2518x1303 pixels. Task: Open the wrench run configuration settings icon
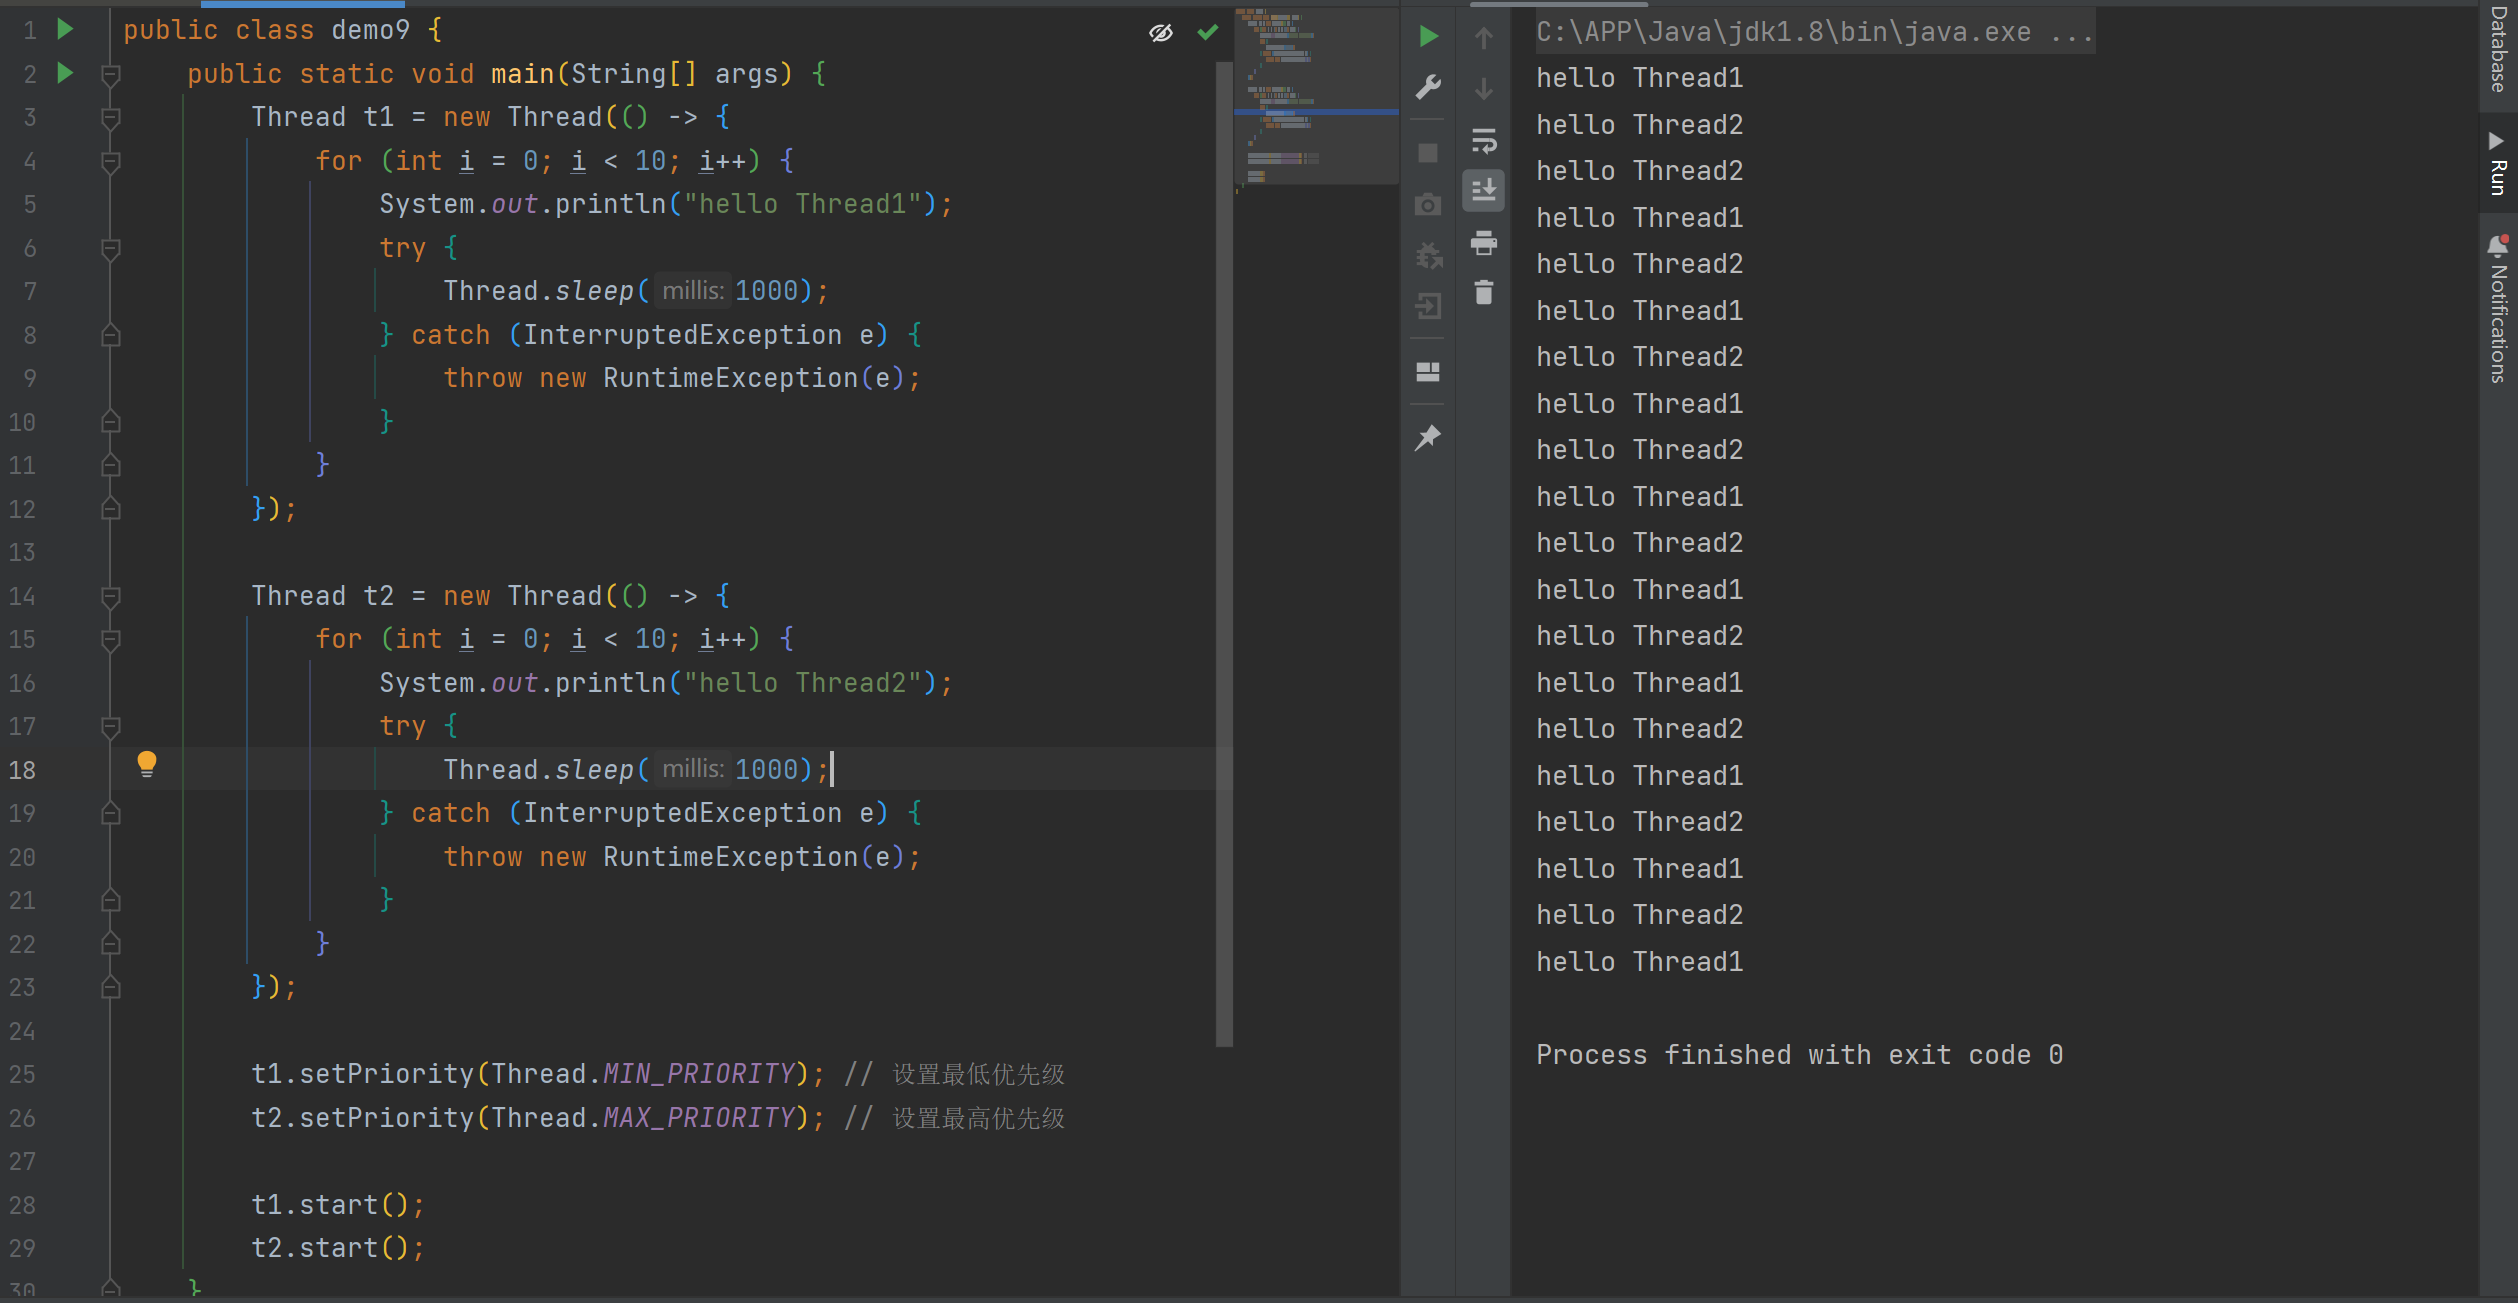[x=1428, y=88]
